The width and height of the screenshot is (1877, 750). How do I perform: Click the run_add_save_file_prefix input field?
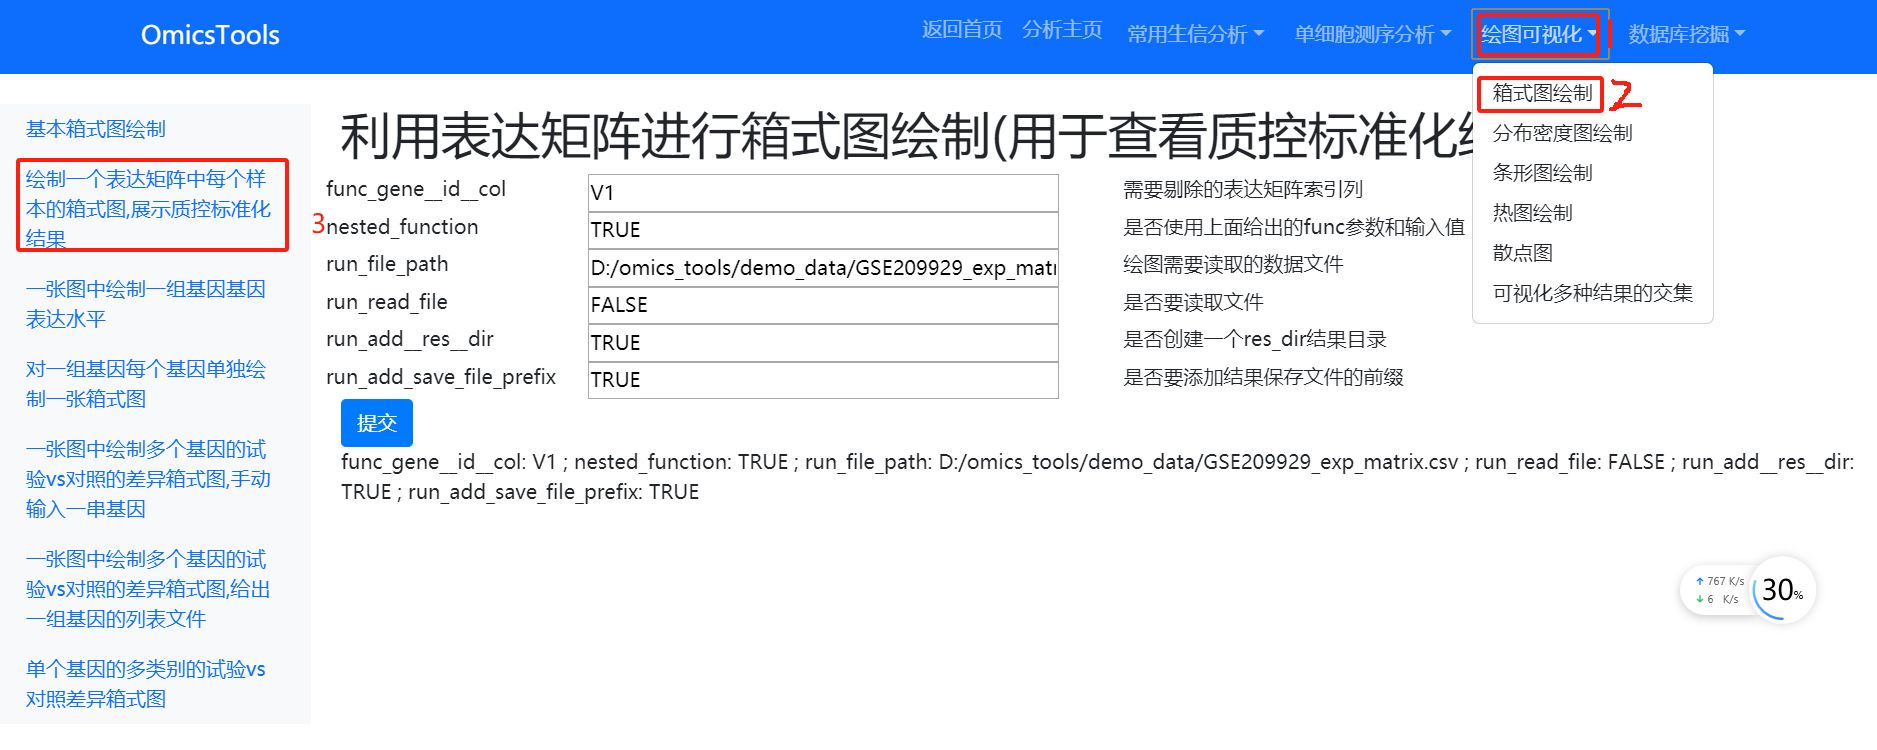click(823, 380)
